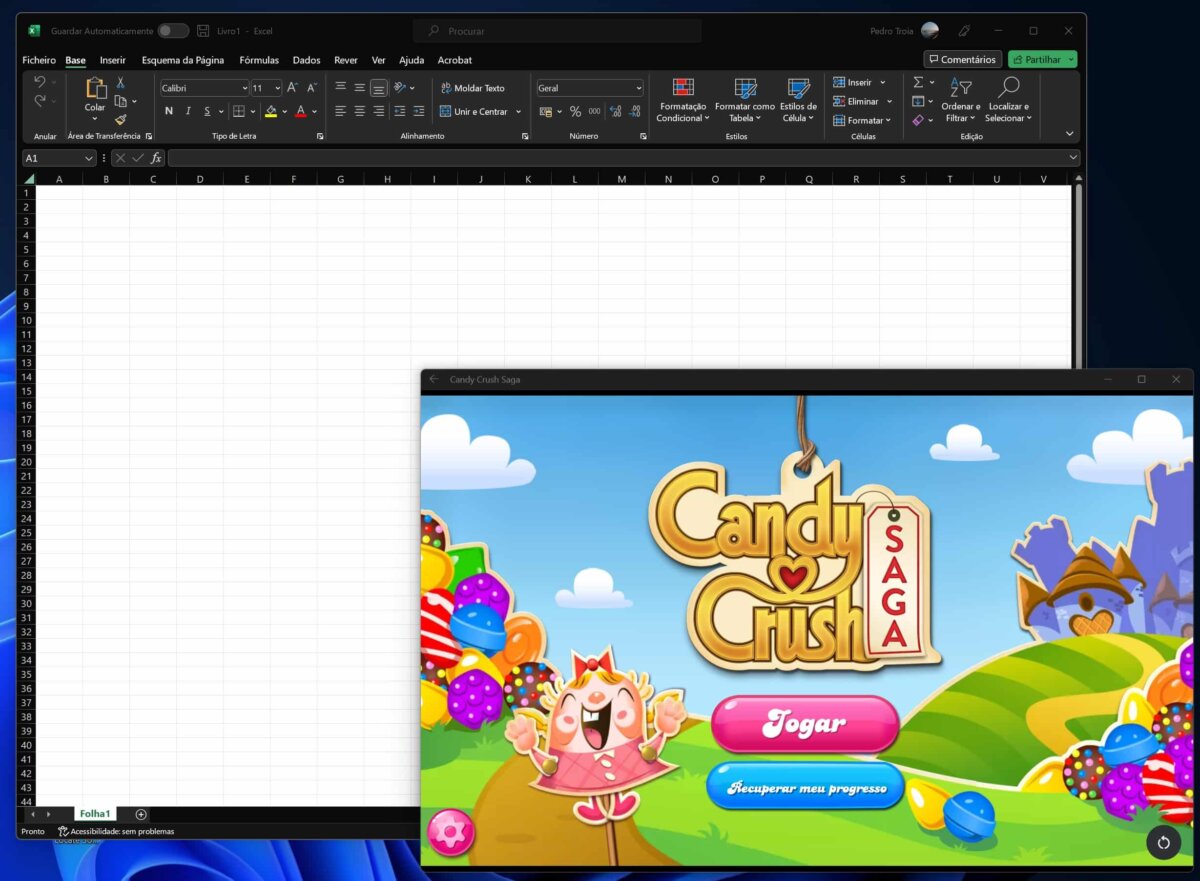Open the Ficheiro menu
The image size is (1200, 881).
click(39, 60)
